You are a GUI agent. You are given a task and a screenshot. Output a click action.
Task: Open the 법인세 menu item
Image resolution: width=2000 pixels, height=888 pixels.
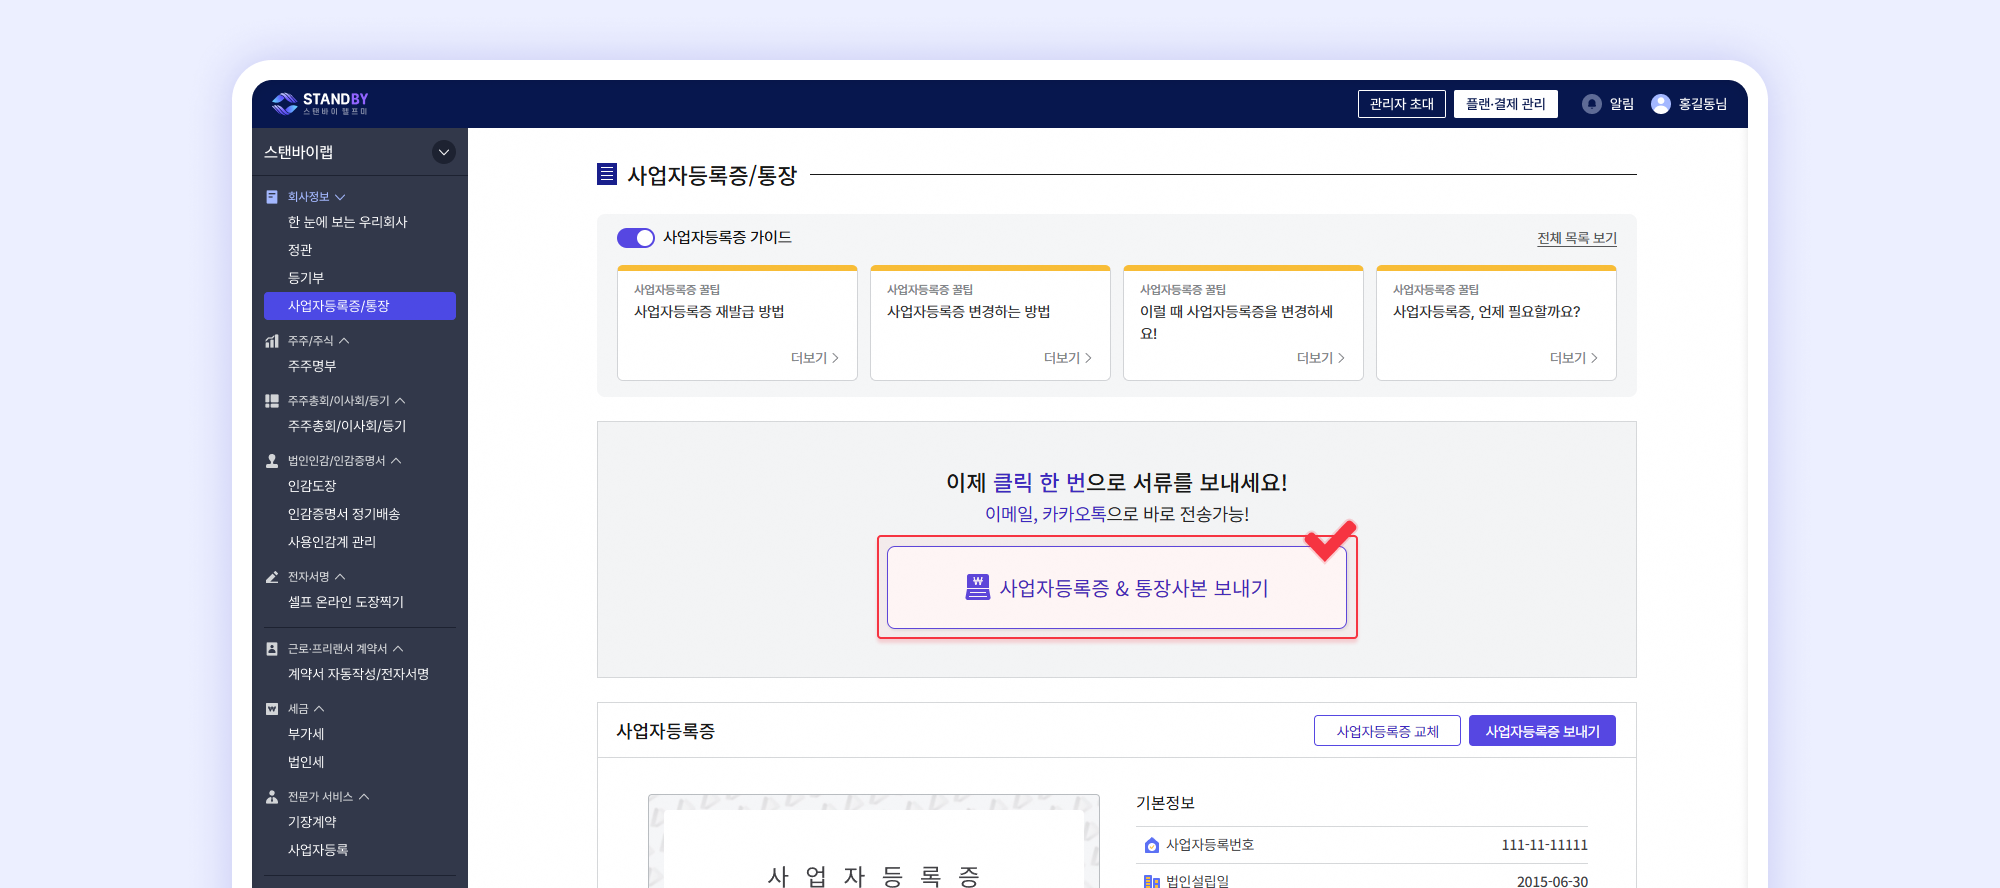(306, 762)
